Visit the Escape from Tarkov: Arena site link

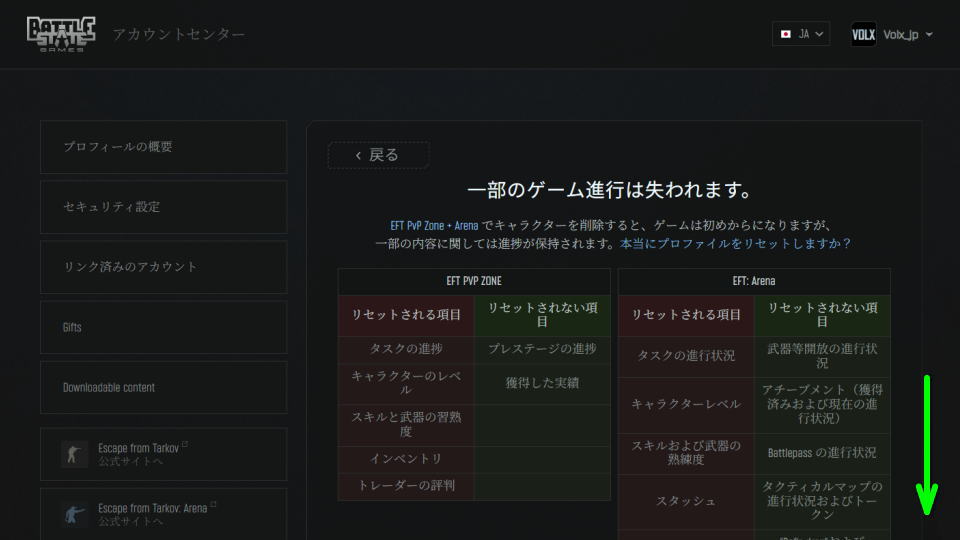(163, 514)
